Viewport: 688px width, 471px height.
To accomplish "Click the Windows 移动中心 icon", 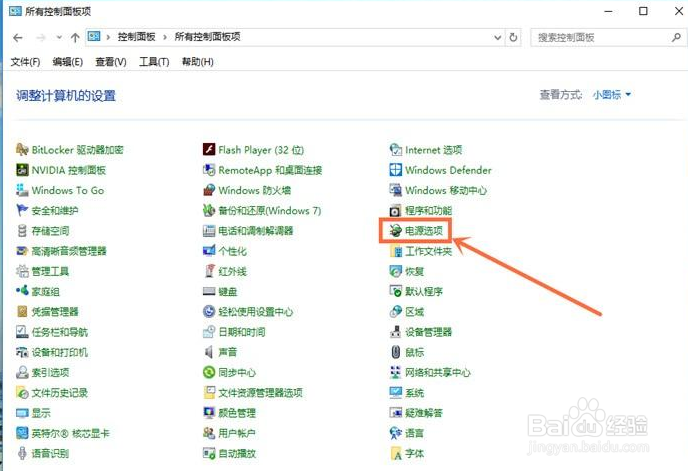I will [395, 190].
